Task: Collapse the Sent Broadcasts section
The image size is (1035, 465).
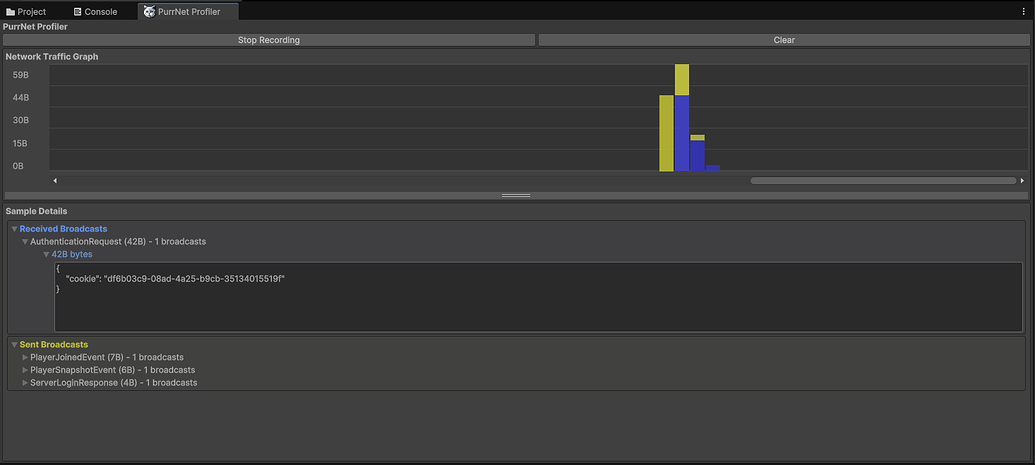Action: [x=14, y=345]
